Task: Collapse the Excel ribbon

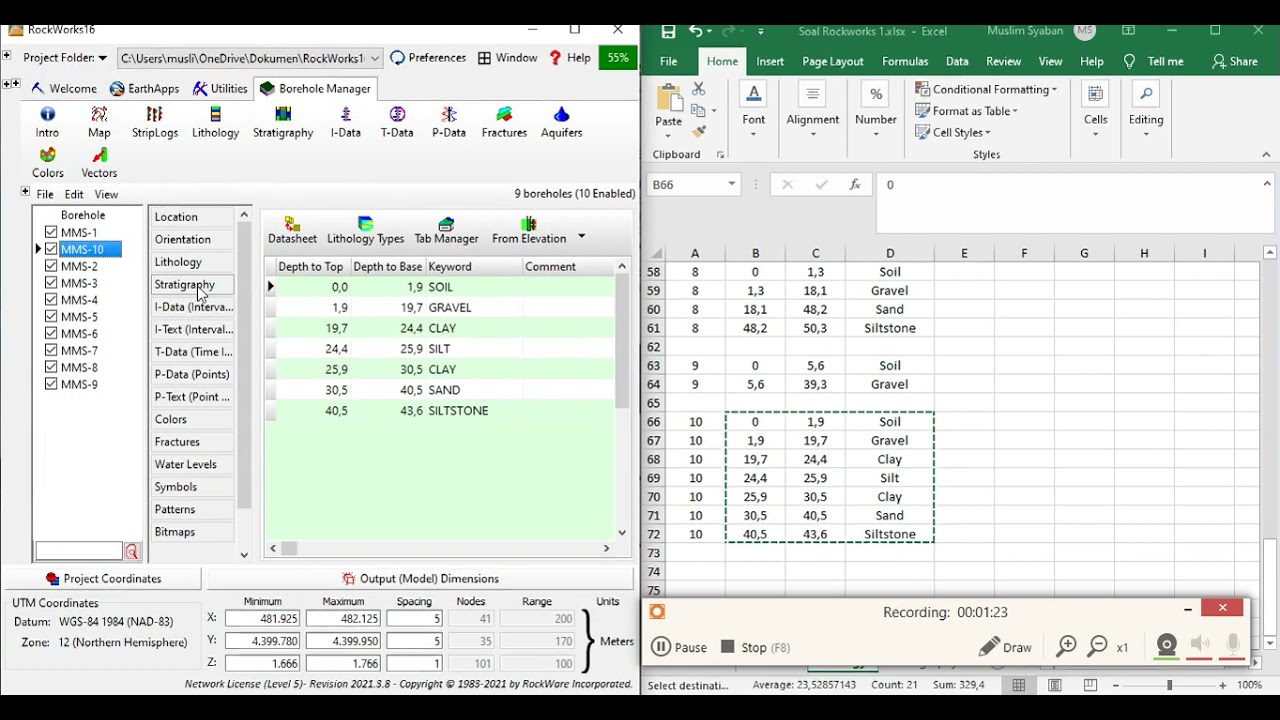Action: click(1266, 154)
